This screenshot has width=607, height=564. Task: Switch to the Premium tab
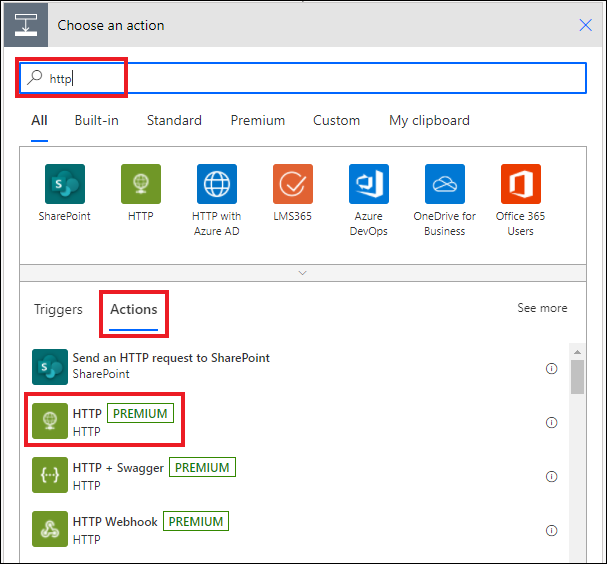pos(258,120)
